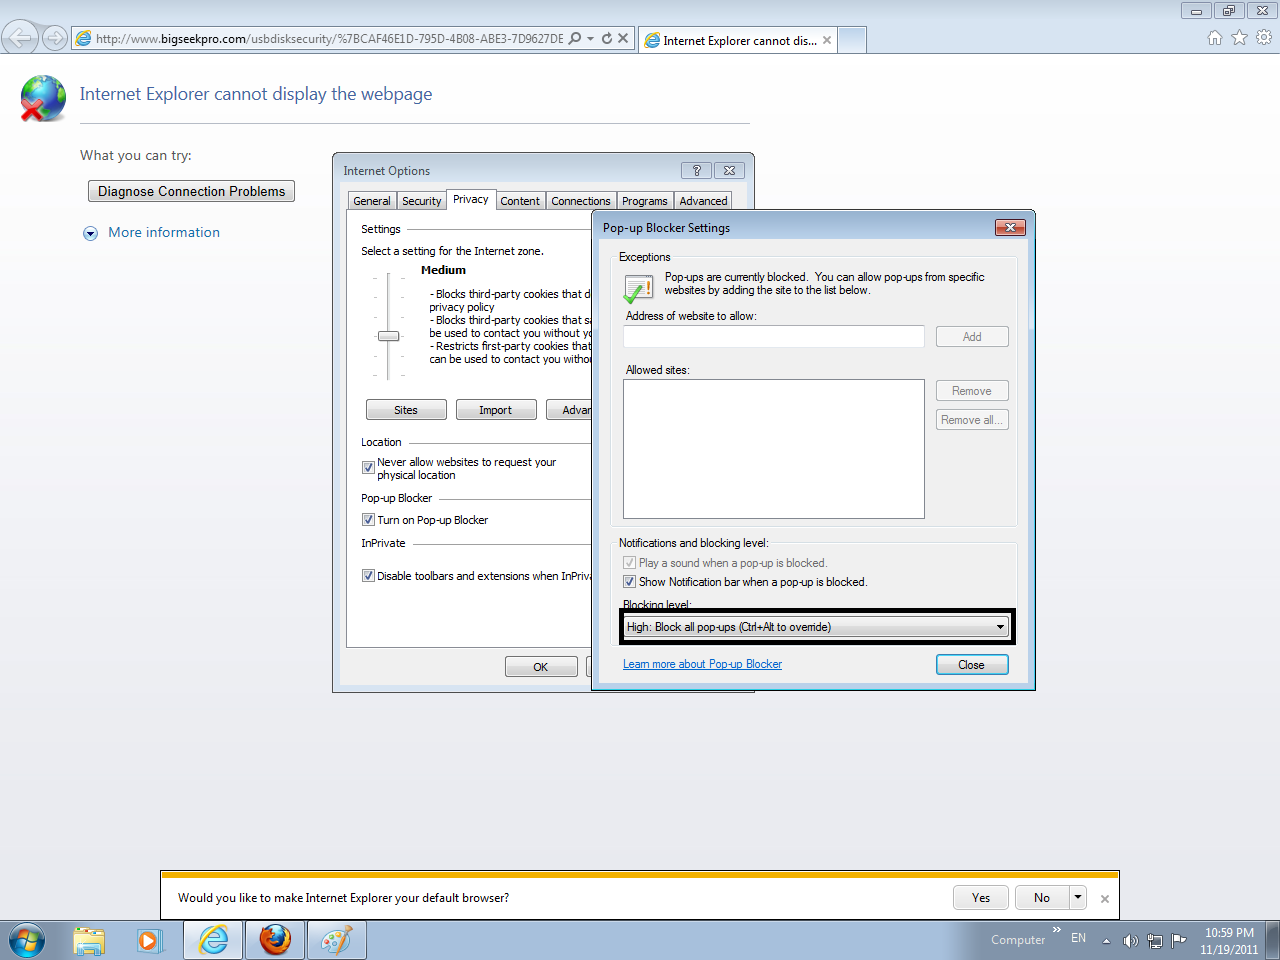Image resolution: width=1280 pixels, height=960 pixels.
Task: Dismiss the default browser notification bar
Action: pyautogui.click(x=1105, y=899)
